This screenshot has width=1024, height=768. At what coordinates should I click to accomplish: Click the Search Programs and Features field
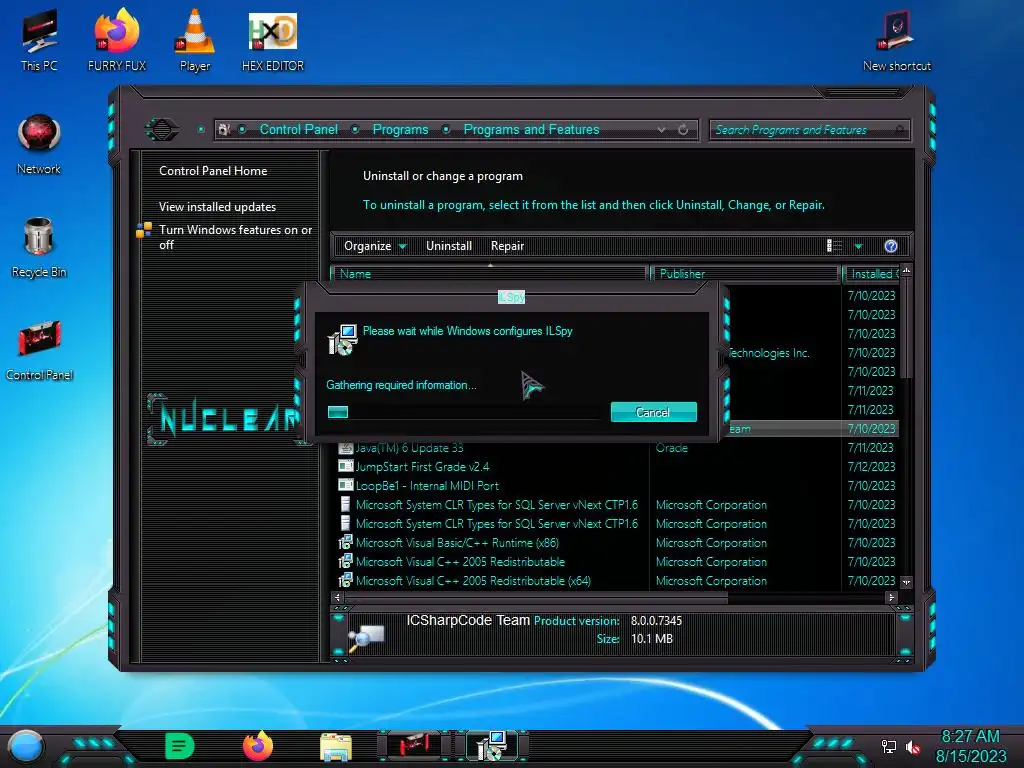(808, 130)
